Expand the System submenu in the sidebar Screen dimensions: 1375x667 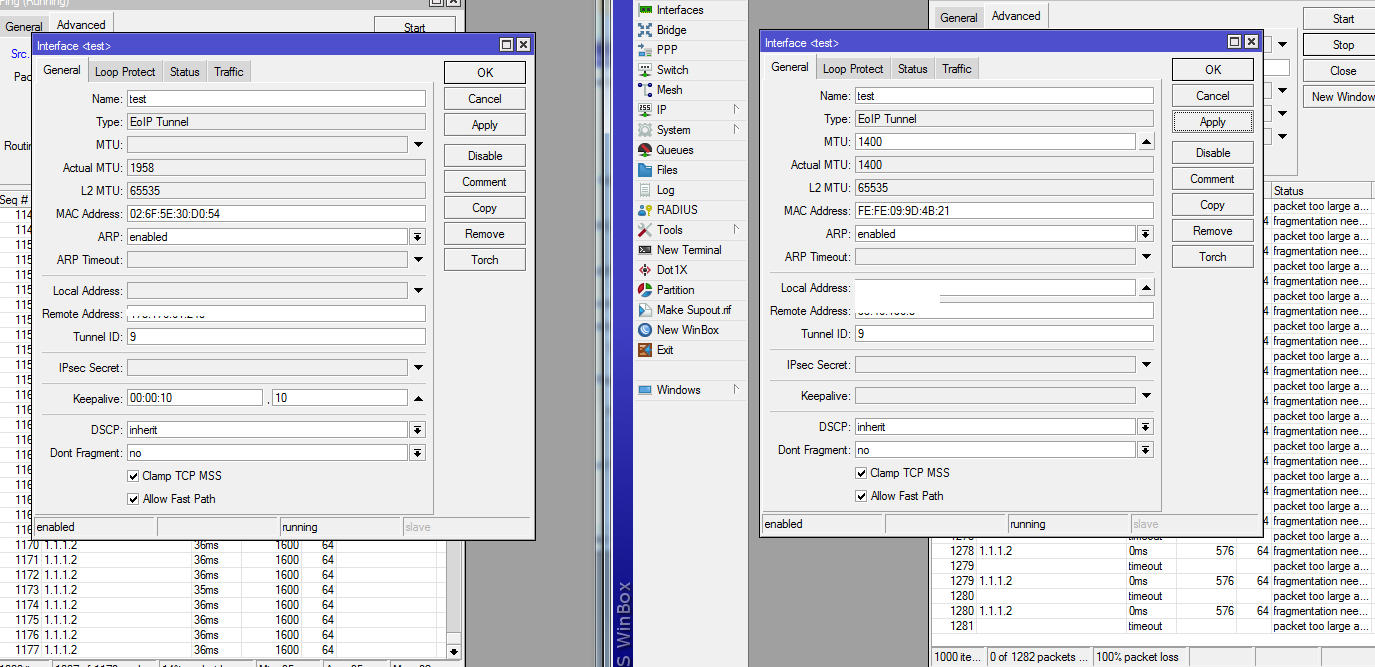[x=690, y=130]
